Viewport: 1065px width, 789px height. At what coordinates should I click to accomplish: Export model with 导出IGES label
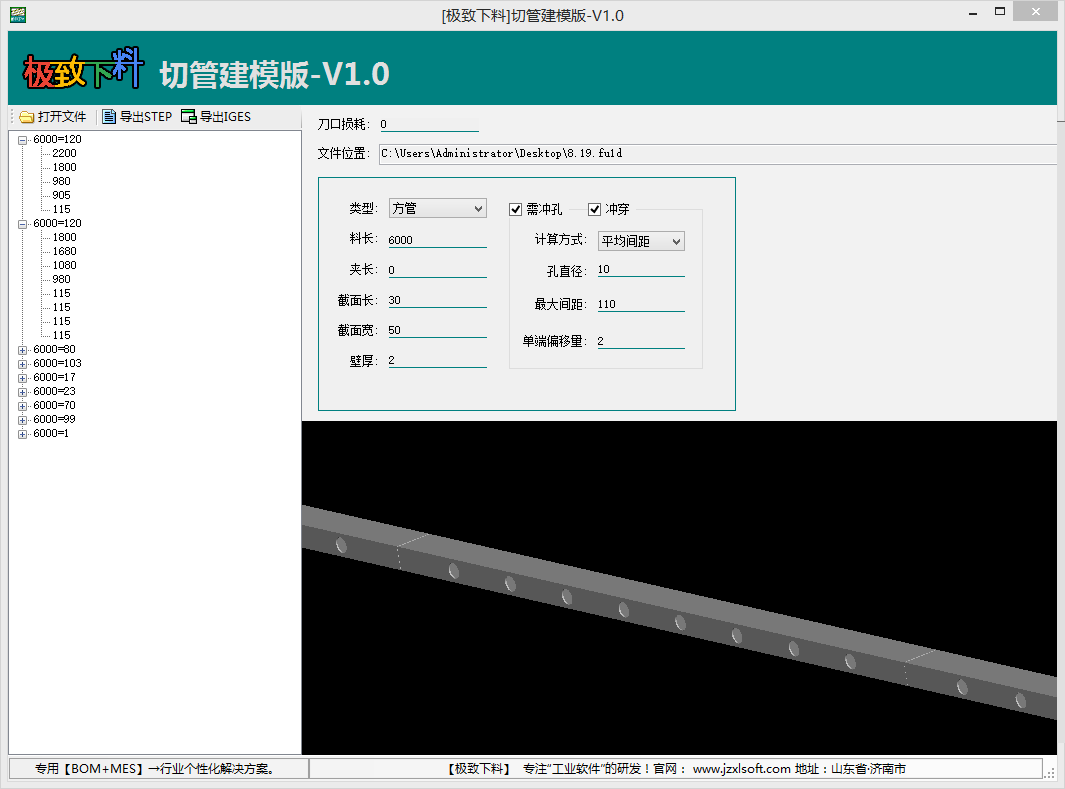point(225,117)
